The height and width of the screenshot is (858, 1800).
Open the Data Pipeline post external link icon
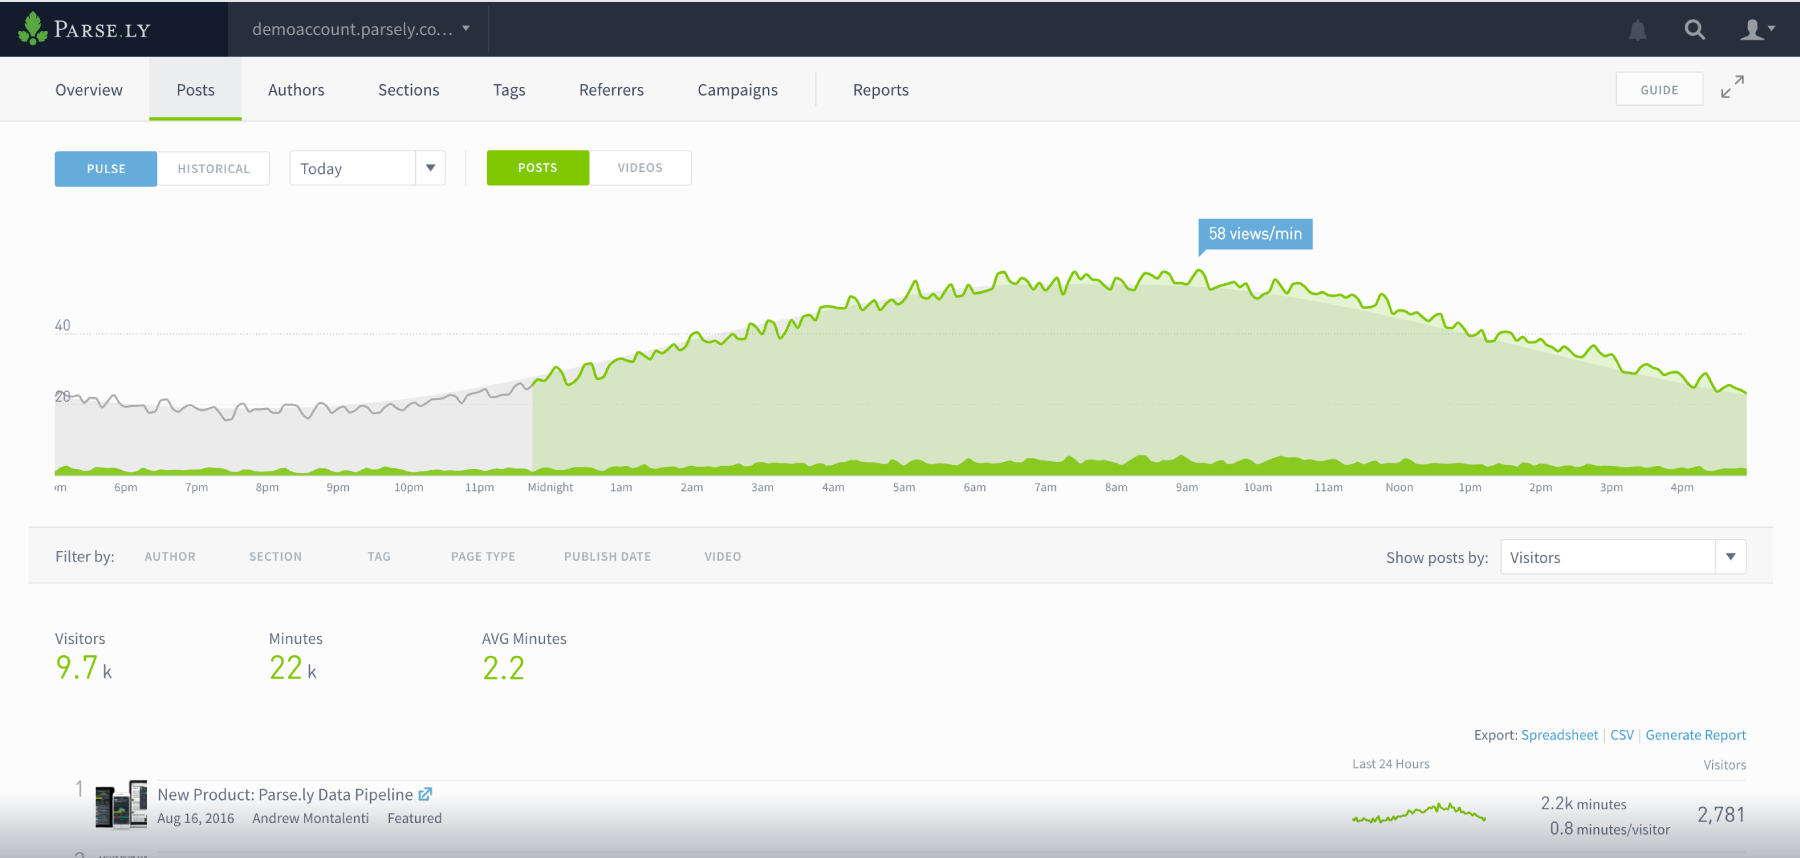point(425,794)
